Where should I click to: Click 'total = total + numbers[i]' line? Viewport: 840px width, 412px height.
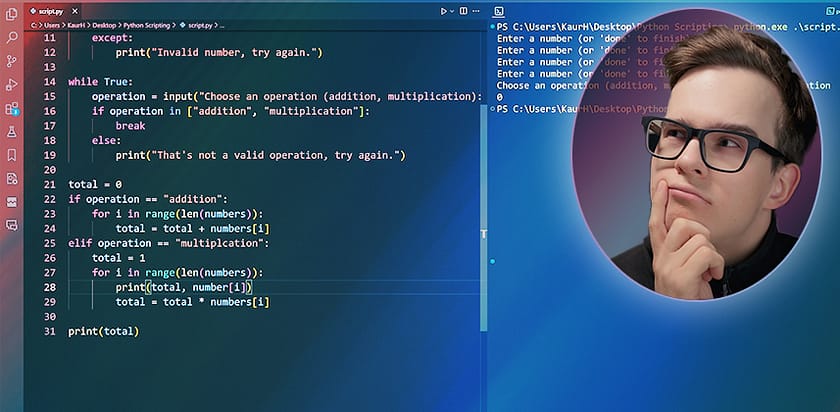coord(192,229)
